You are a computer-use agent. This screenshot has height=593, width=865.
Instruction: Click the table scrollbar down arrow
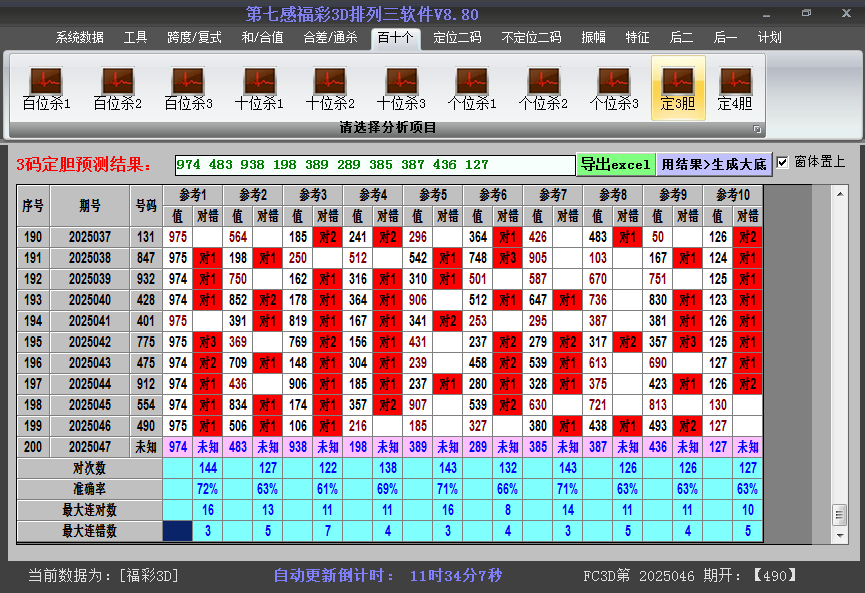[x=840, y=535]
